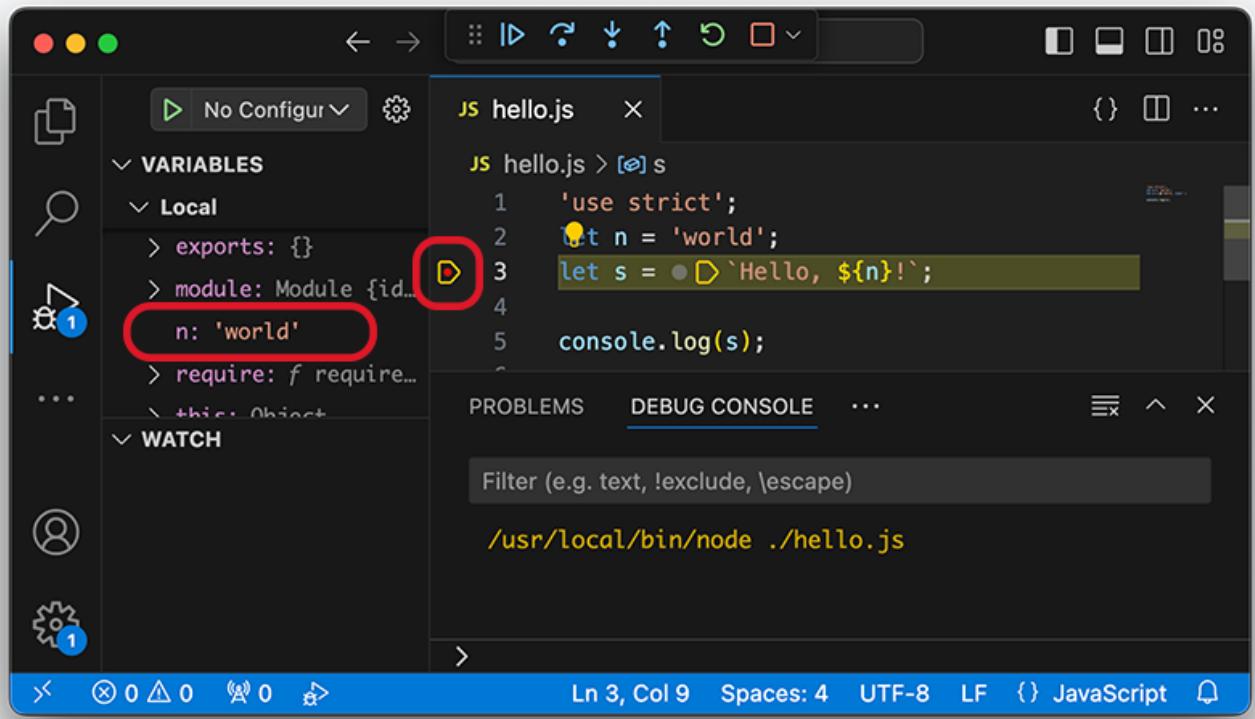This screenshot has width=1255, height=719.
Task: Expand the require variable
Action: (x=155, y=375)
